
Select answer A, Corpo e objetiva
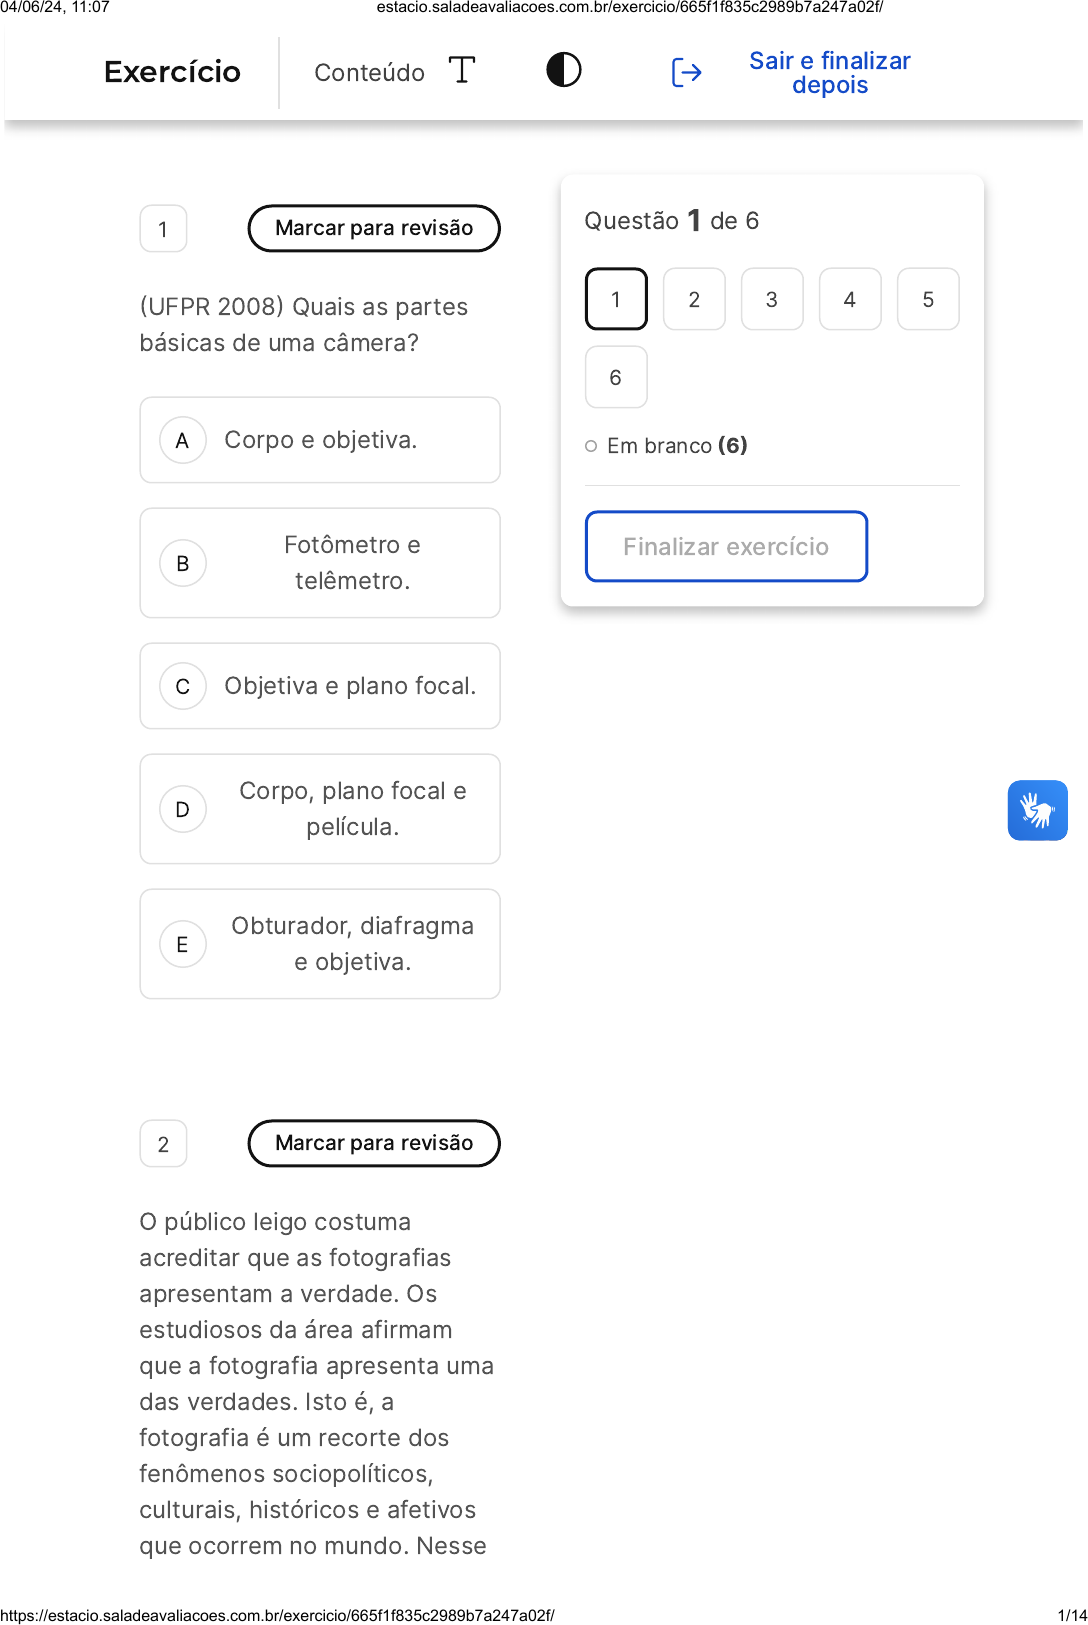320,440
